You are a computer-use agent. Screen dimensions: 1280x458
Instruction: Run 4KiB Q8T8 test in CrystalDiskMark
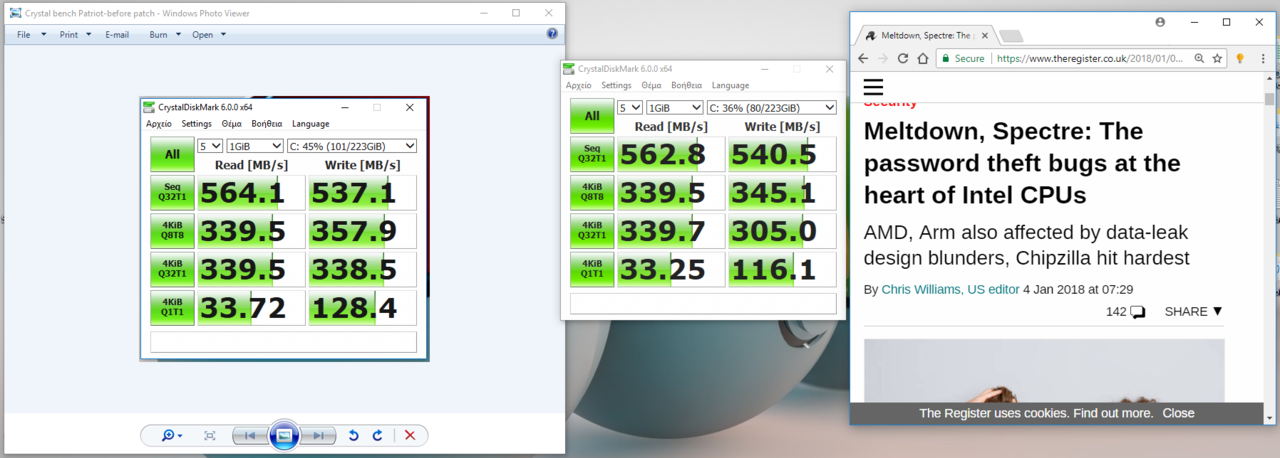(592, 192)
